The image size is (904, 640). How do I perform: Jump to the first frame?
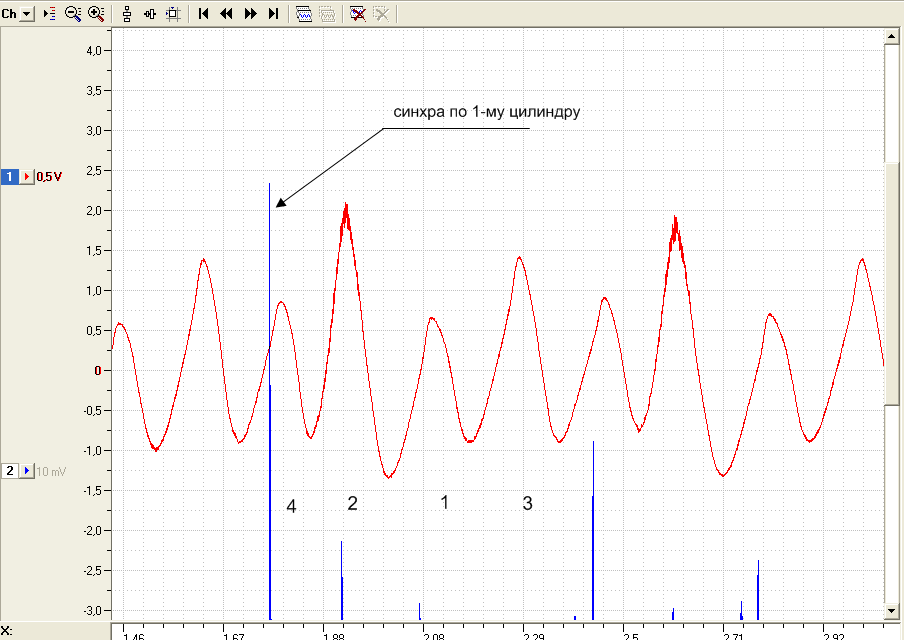coord(203,13)
